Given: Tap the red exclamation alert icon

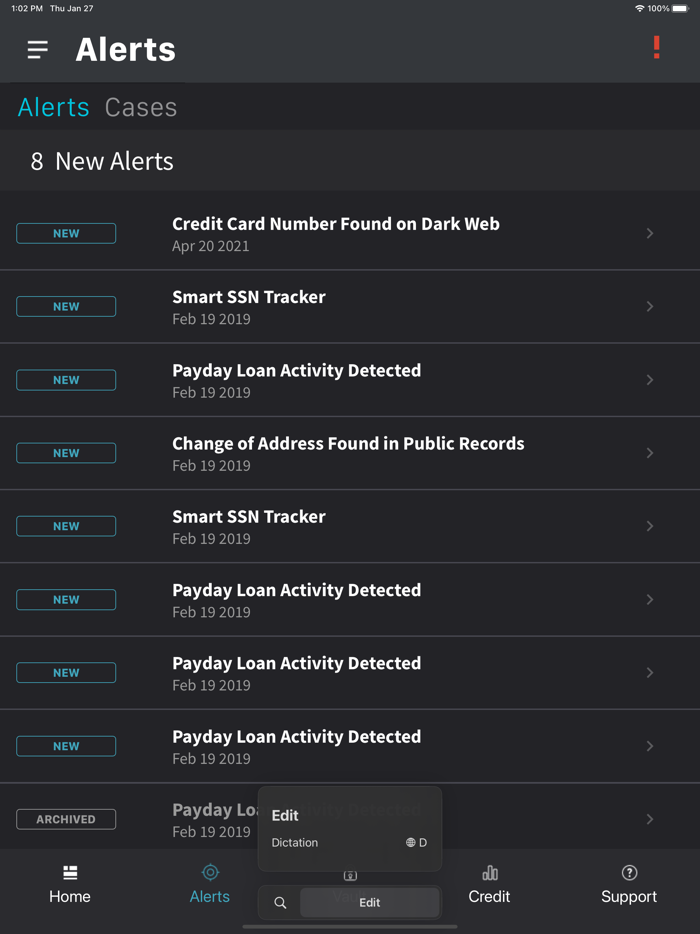Looking at the screenshot, I should (656, 48).
